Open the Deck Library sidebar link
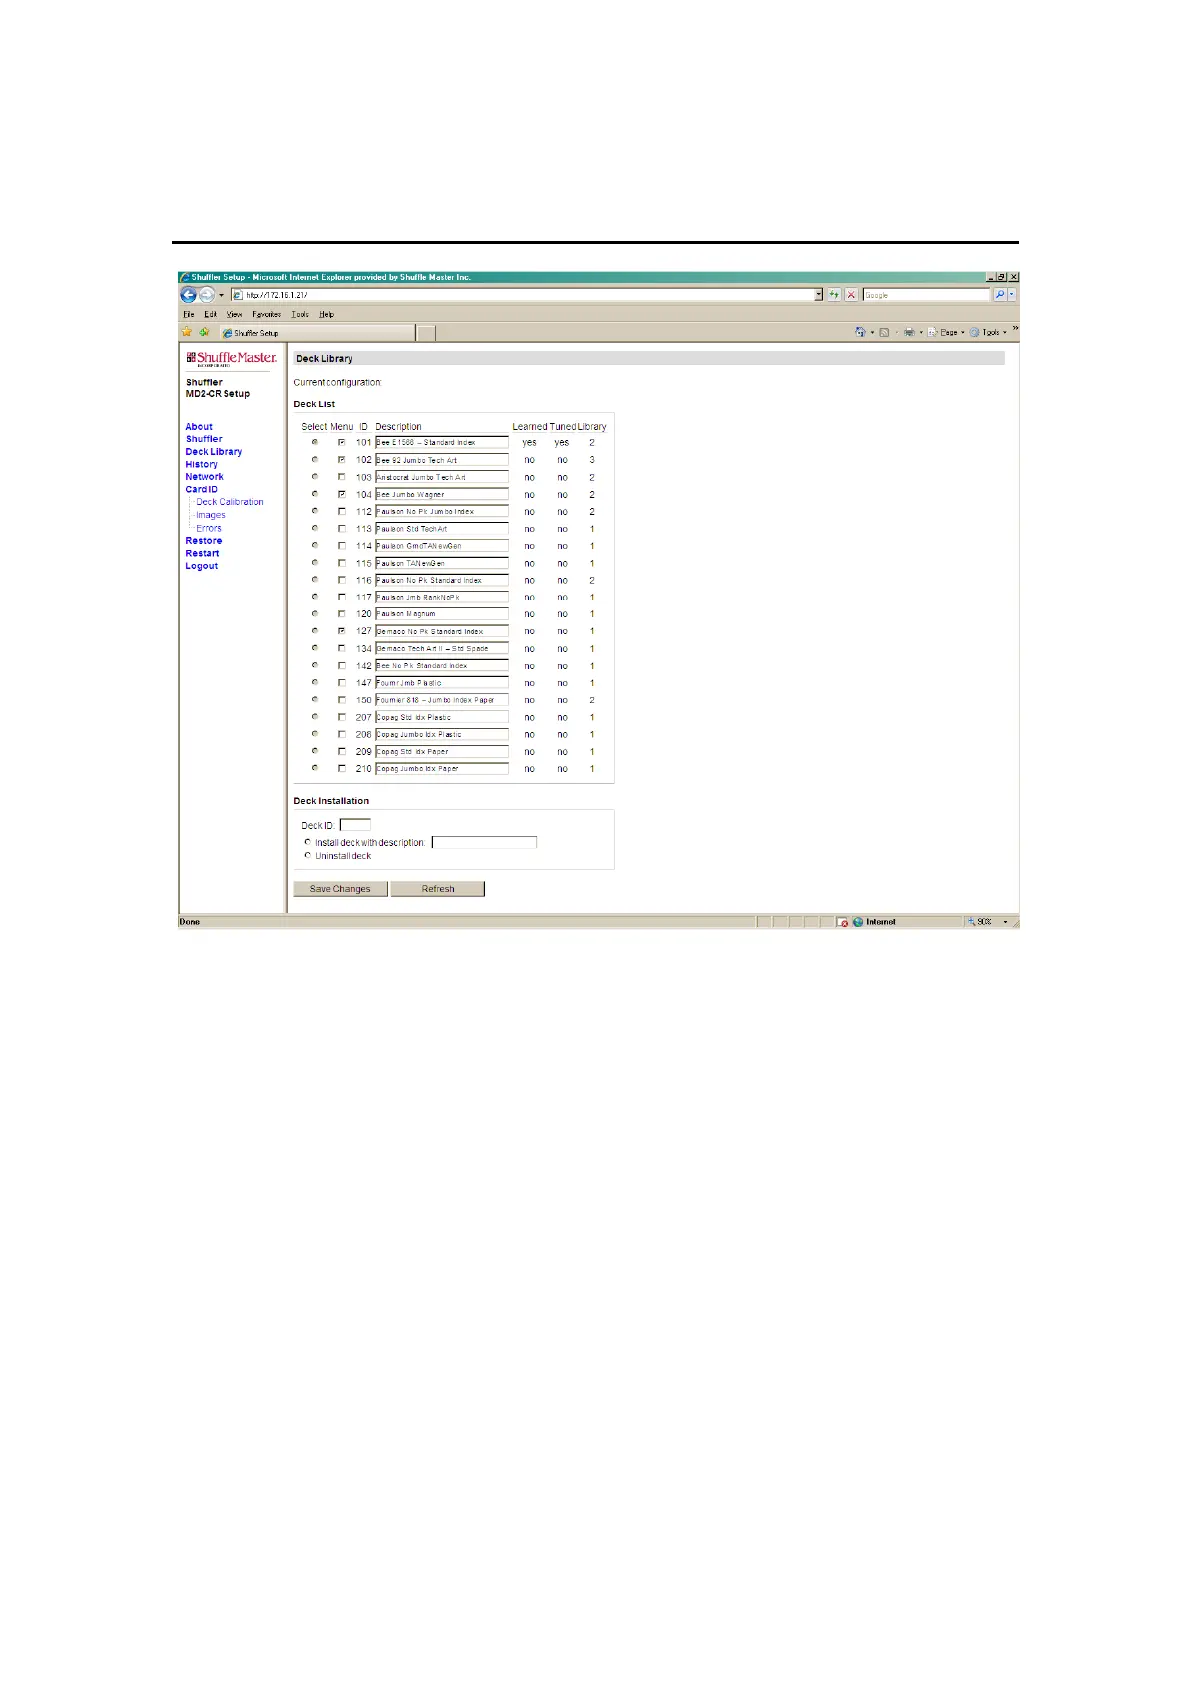 click(214, 452)
